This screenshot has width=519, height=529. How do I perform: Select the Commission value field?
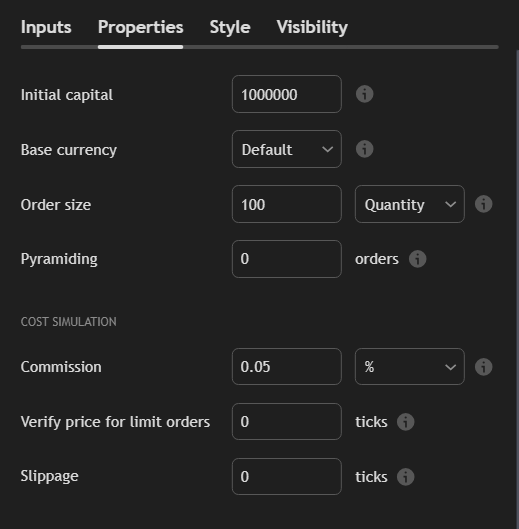pyautogui.click(x=287, y=367)
